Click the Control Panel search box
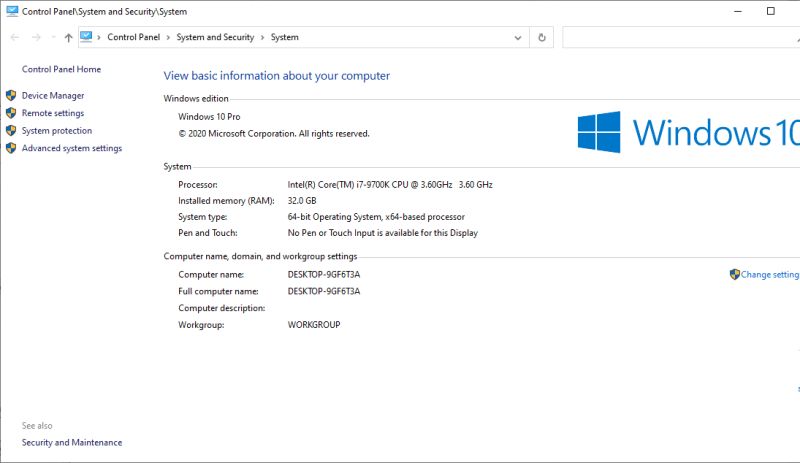The image size is (800, 463). click(681, 37)
